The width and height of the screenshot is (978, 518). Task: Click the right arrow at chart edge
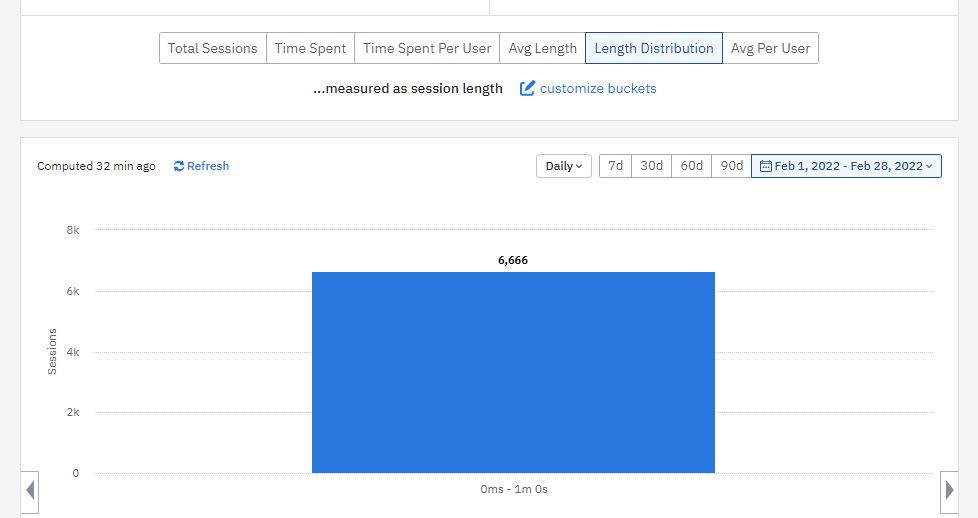pos(949,491)
